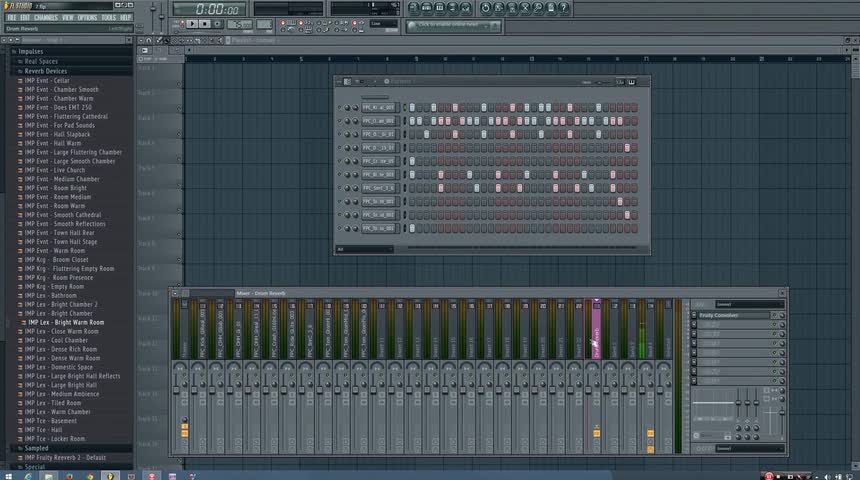Screen dimensions: 860x480
Task: Click the first browser toolbar icon
Action: [4, 40]
